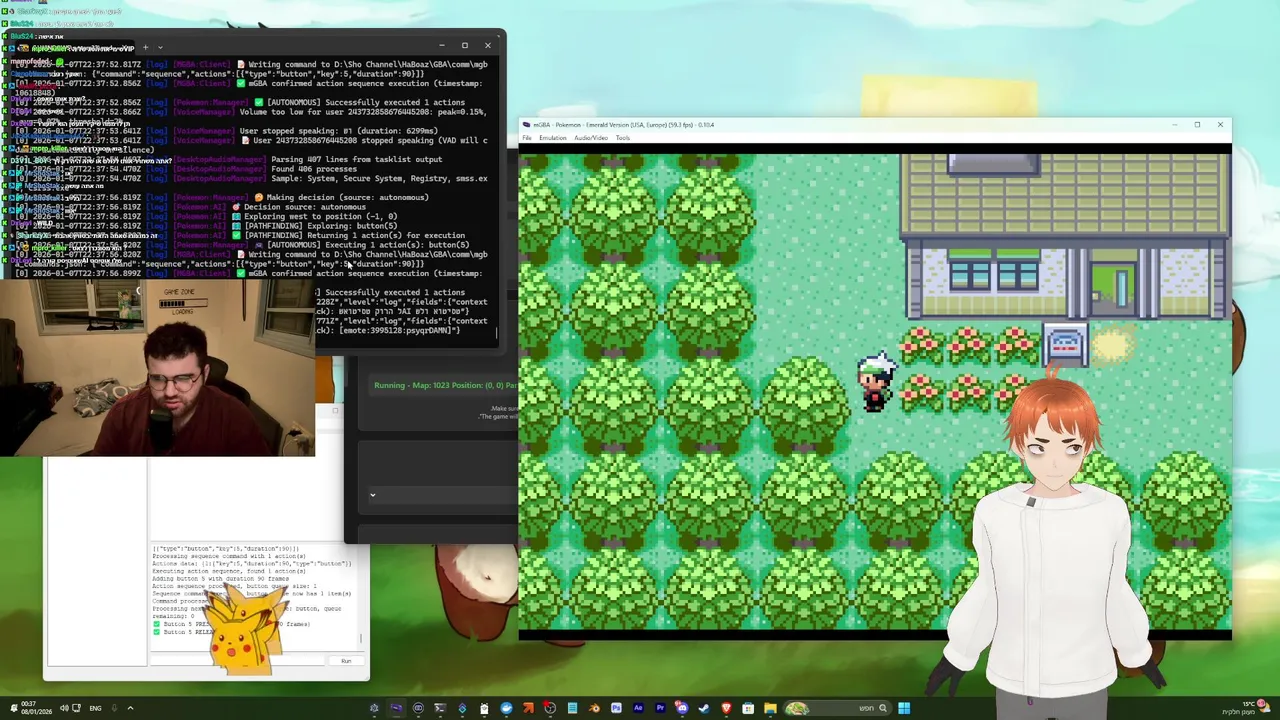Open the blue diamond icon on taskbar
This screenshot has height=720, width=1280.
pos(462,708)
